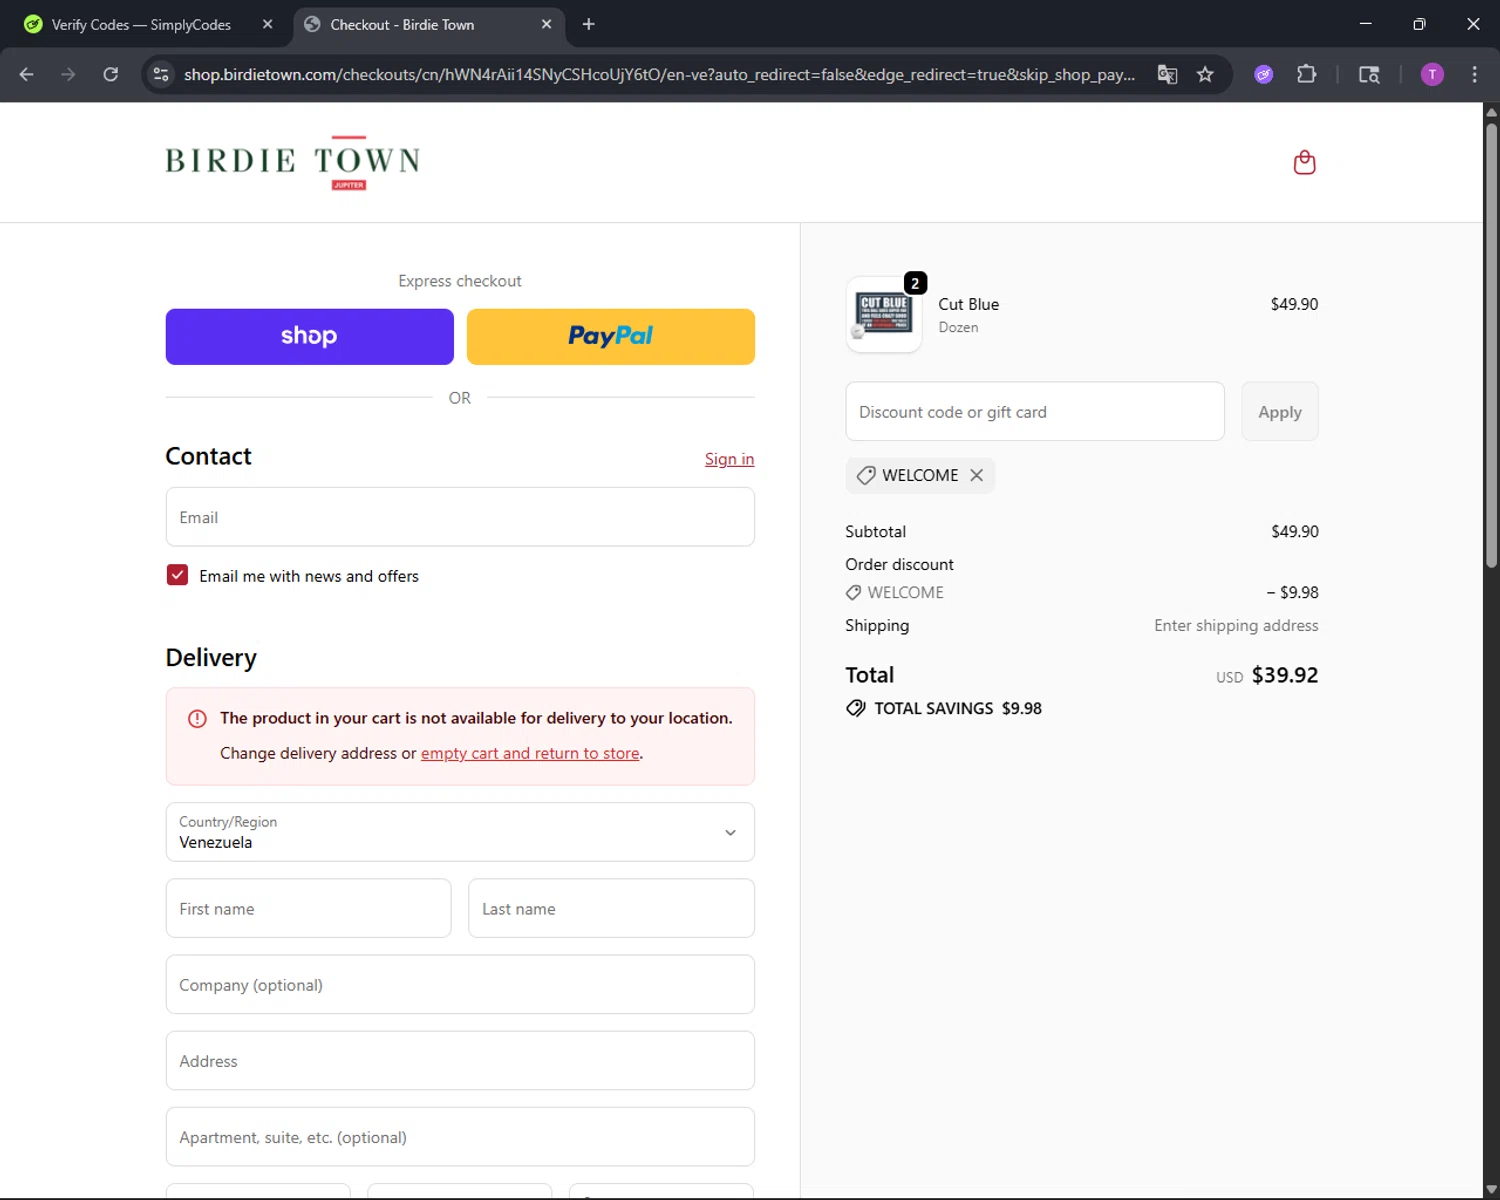
Task: Click empty cart and return to store
Action: (530, 753)
